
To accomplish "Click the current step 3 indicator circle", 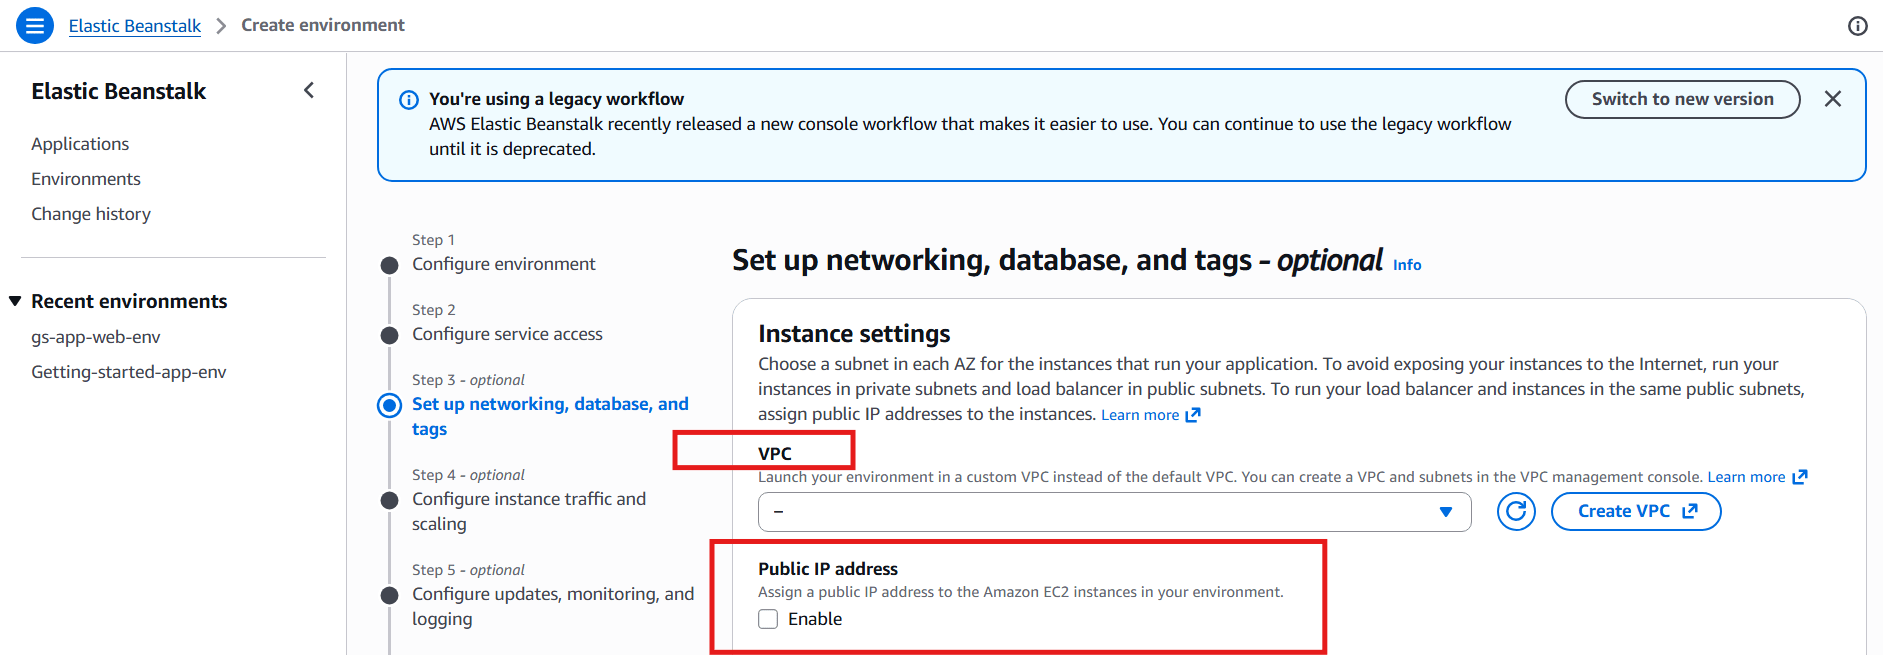I will tap(390, 405).
